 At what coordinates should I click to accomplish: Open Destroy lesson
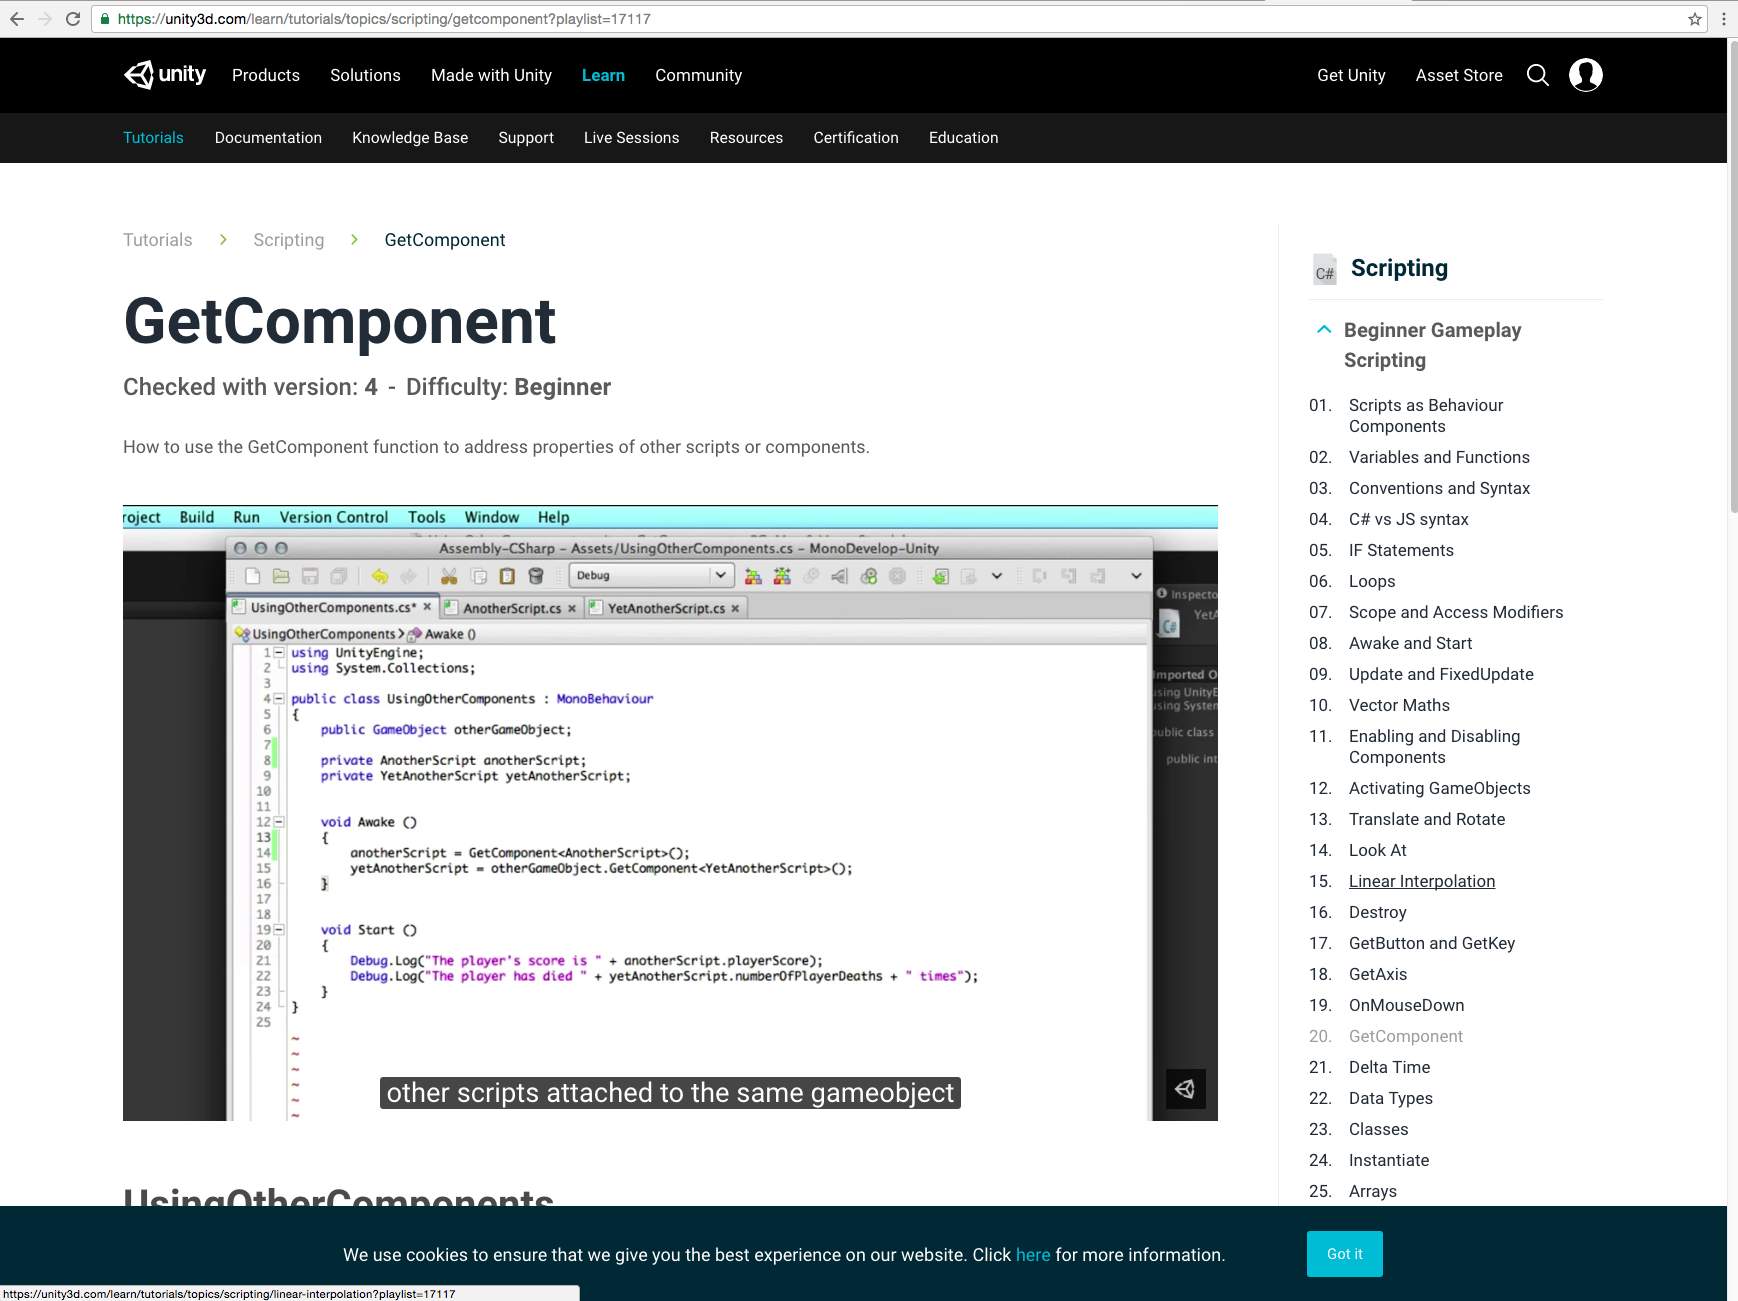coord(1377,912)
